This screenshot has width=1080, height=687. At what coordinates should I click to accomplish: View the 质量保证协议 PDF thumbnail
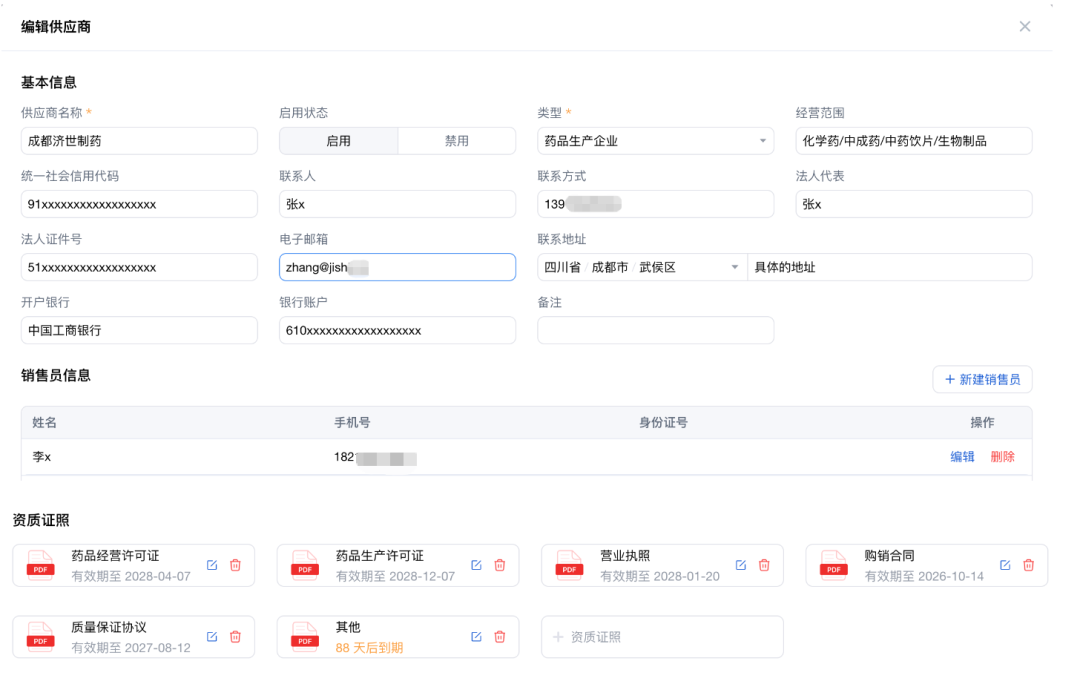[x=39, y=635]
